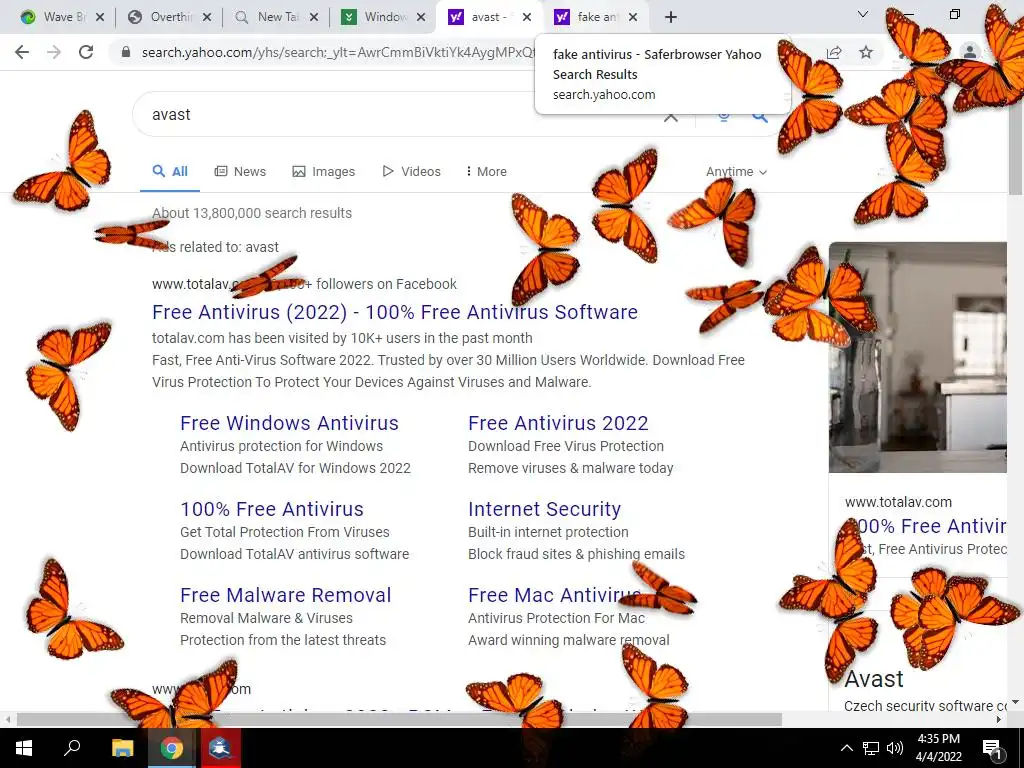Screen dimensions: 1024x768
Task: Open Free Antivirus 2022 link
Action: click(x=558, y=423)
